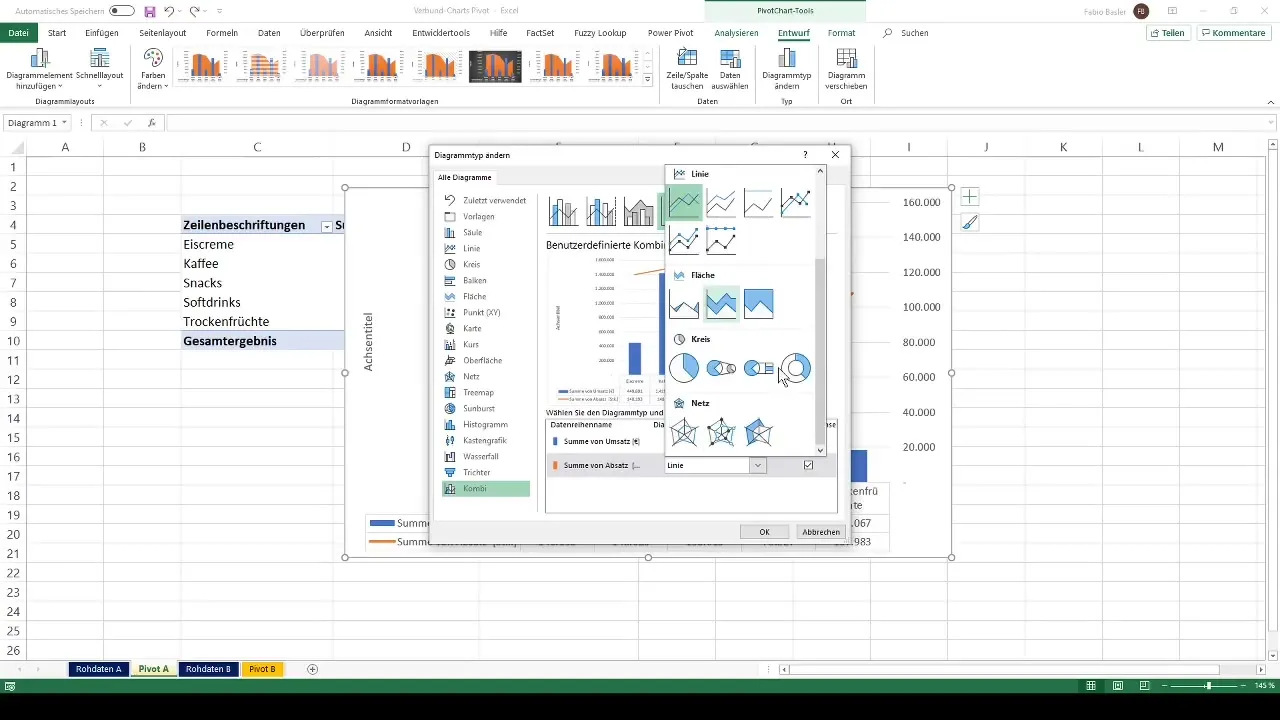Click Diagrammtyp ändern ribbon icon
Screen dimensions: 1280x720
(x=786, y=68)
